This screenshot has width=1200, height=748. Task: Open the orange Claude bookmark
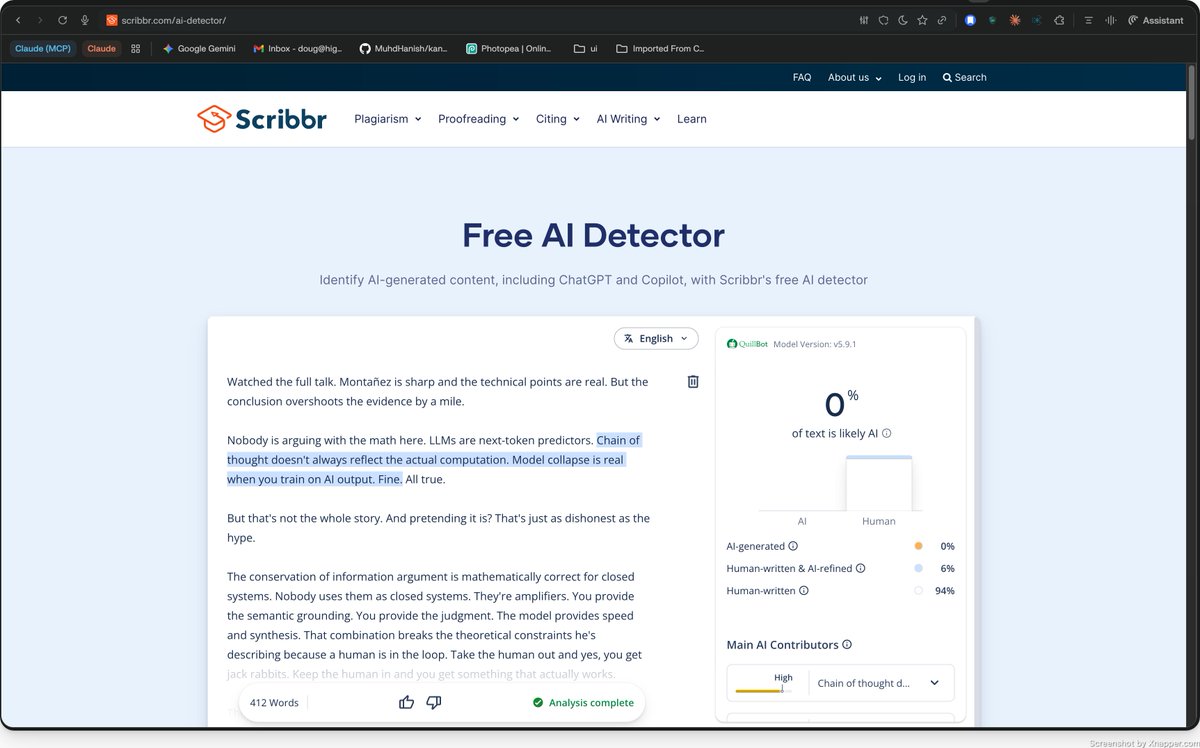point(101,48)
